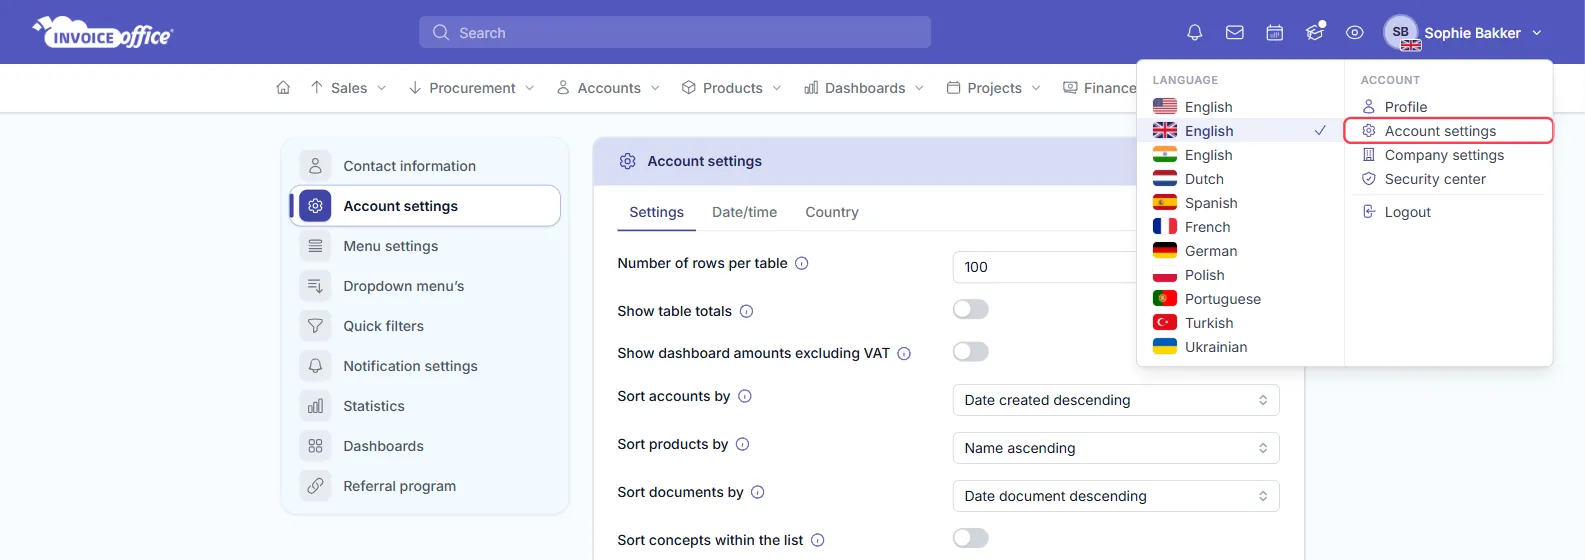Expand the Accounts menu
Screen dimensions: 1585x560
click(x=608, y=88)
